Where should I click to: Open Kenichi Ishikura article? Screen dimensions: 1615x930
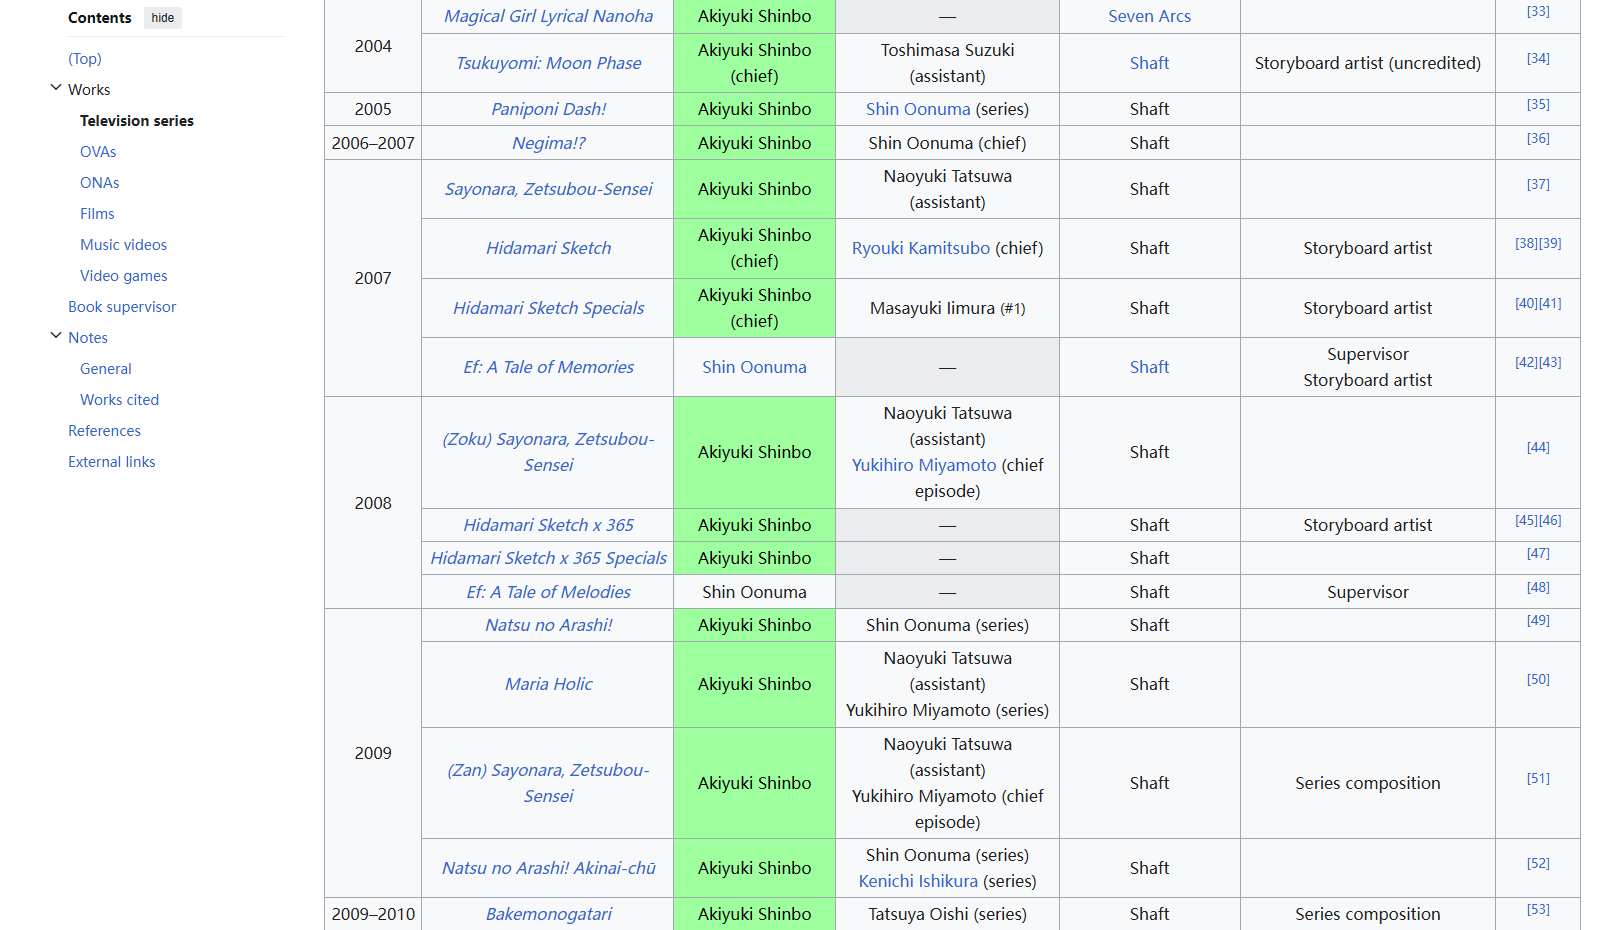click(x=918, y=881)
